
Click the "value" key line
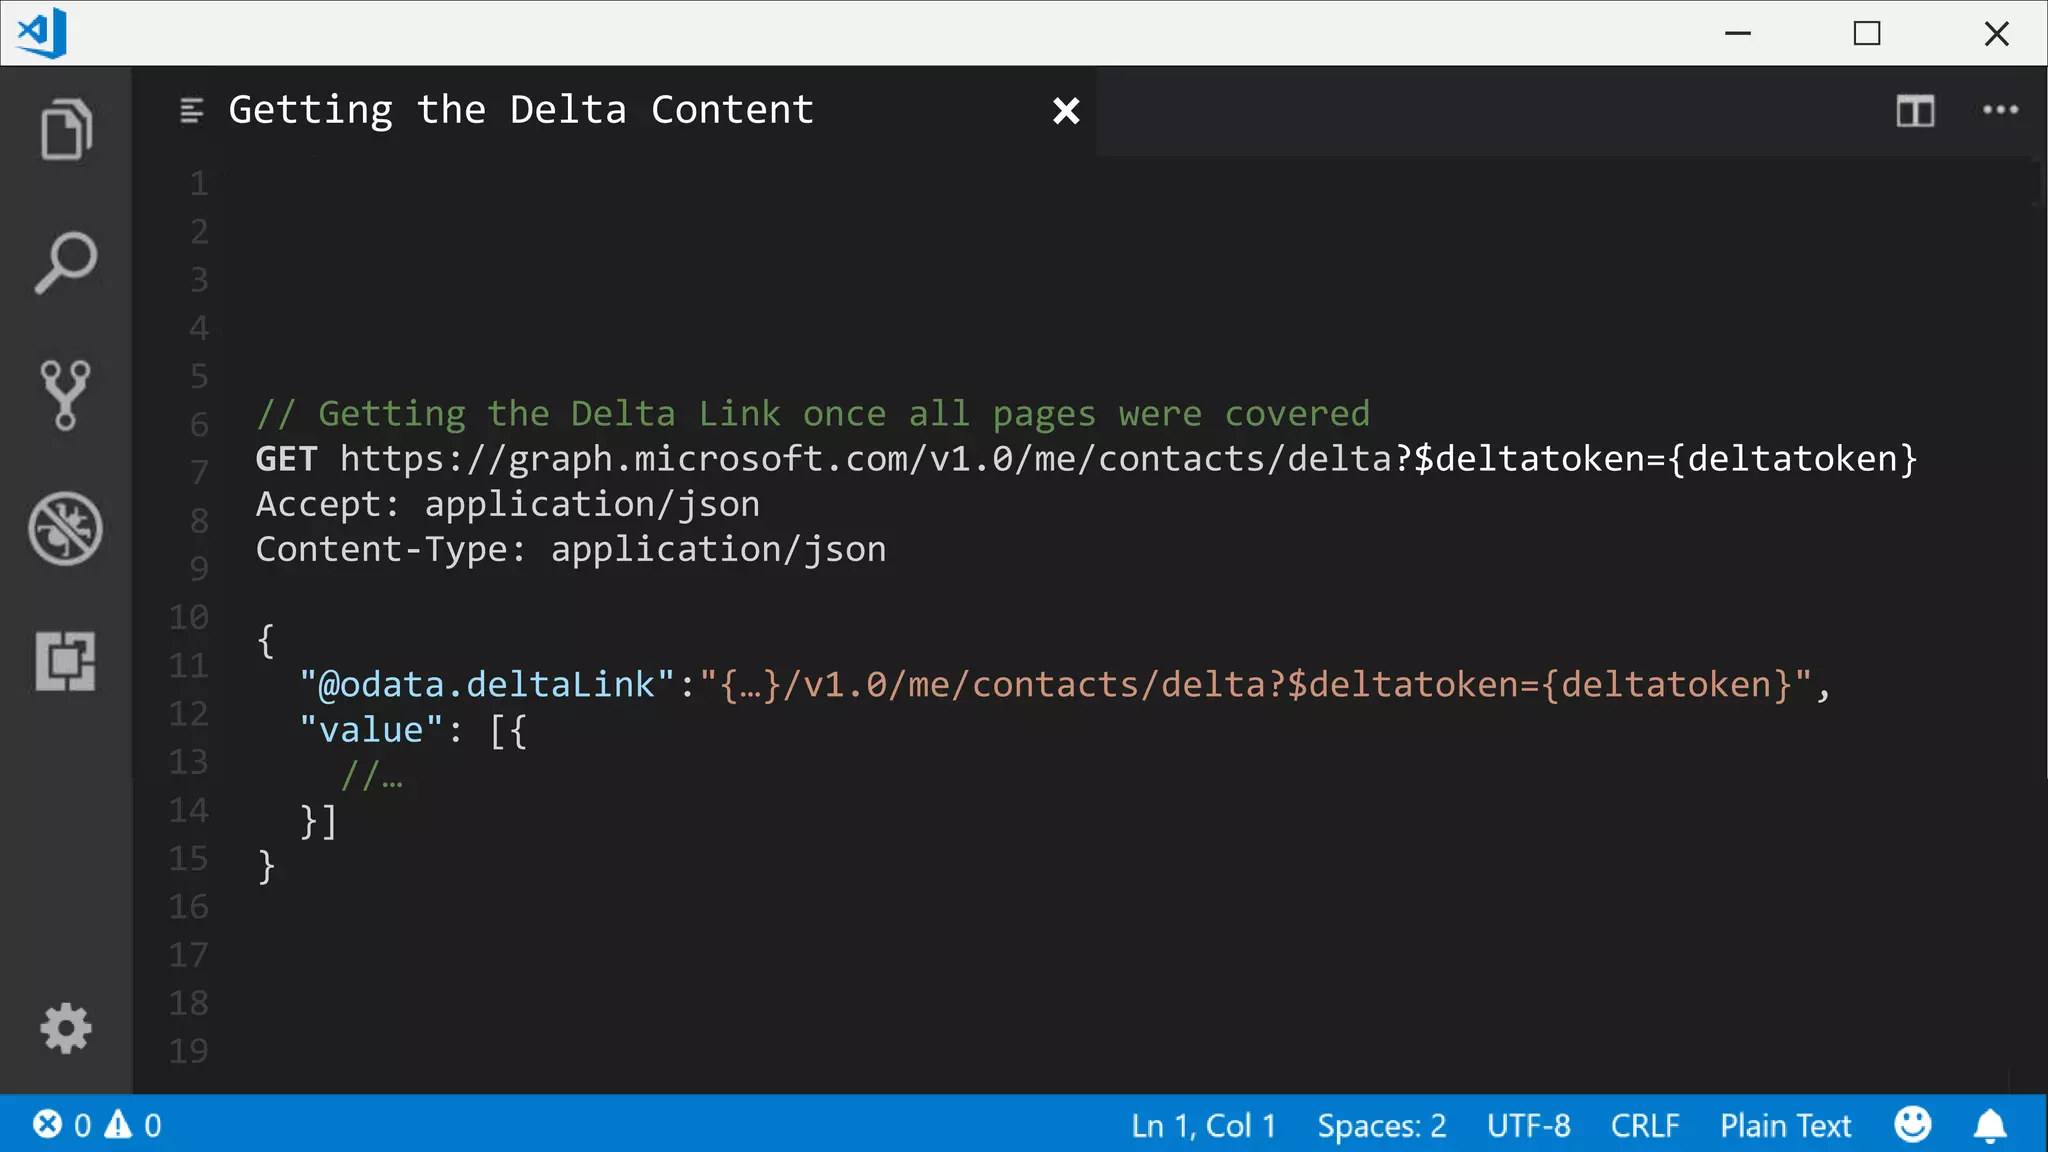pyautogui.click(x=412, y=730)
